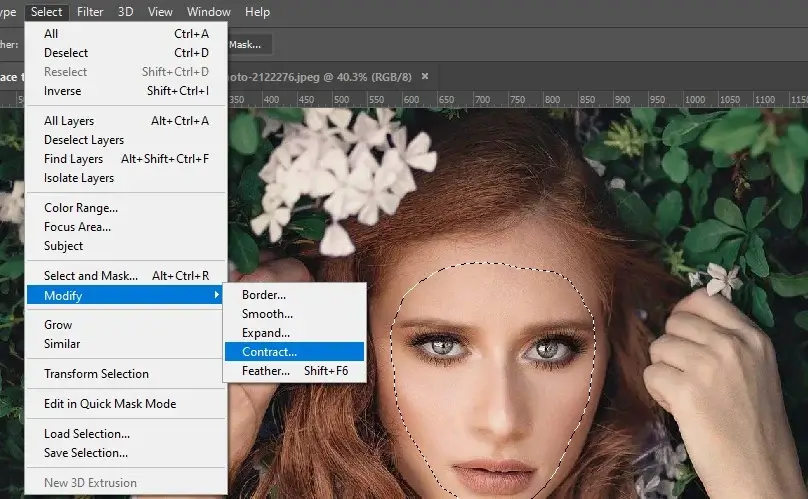Open the View menu
This screenshot has width=808, height=499.
click(160, 11)
